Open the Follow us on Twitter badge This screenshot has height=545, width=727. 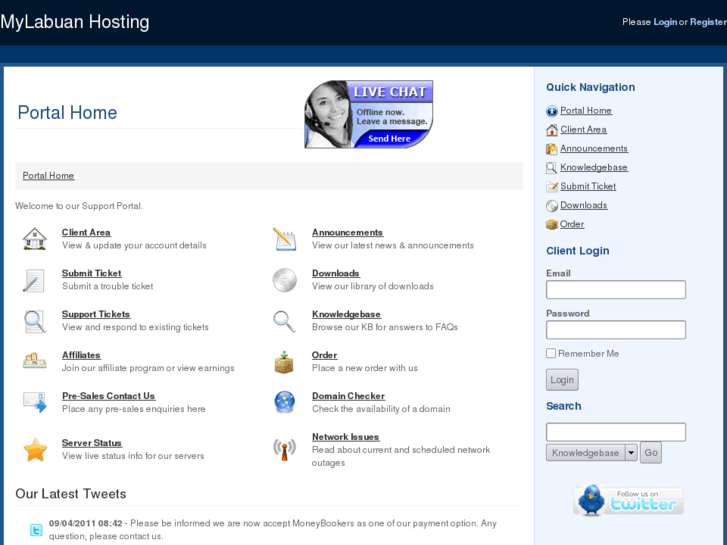[x=628, y=501]
